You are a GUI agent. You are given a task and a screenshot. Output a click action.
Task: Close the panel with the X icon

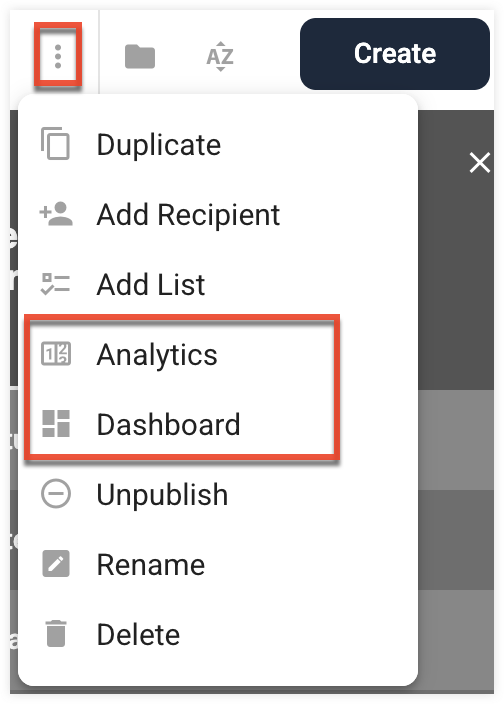point(480,162)
